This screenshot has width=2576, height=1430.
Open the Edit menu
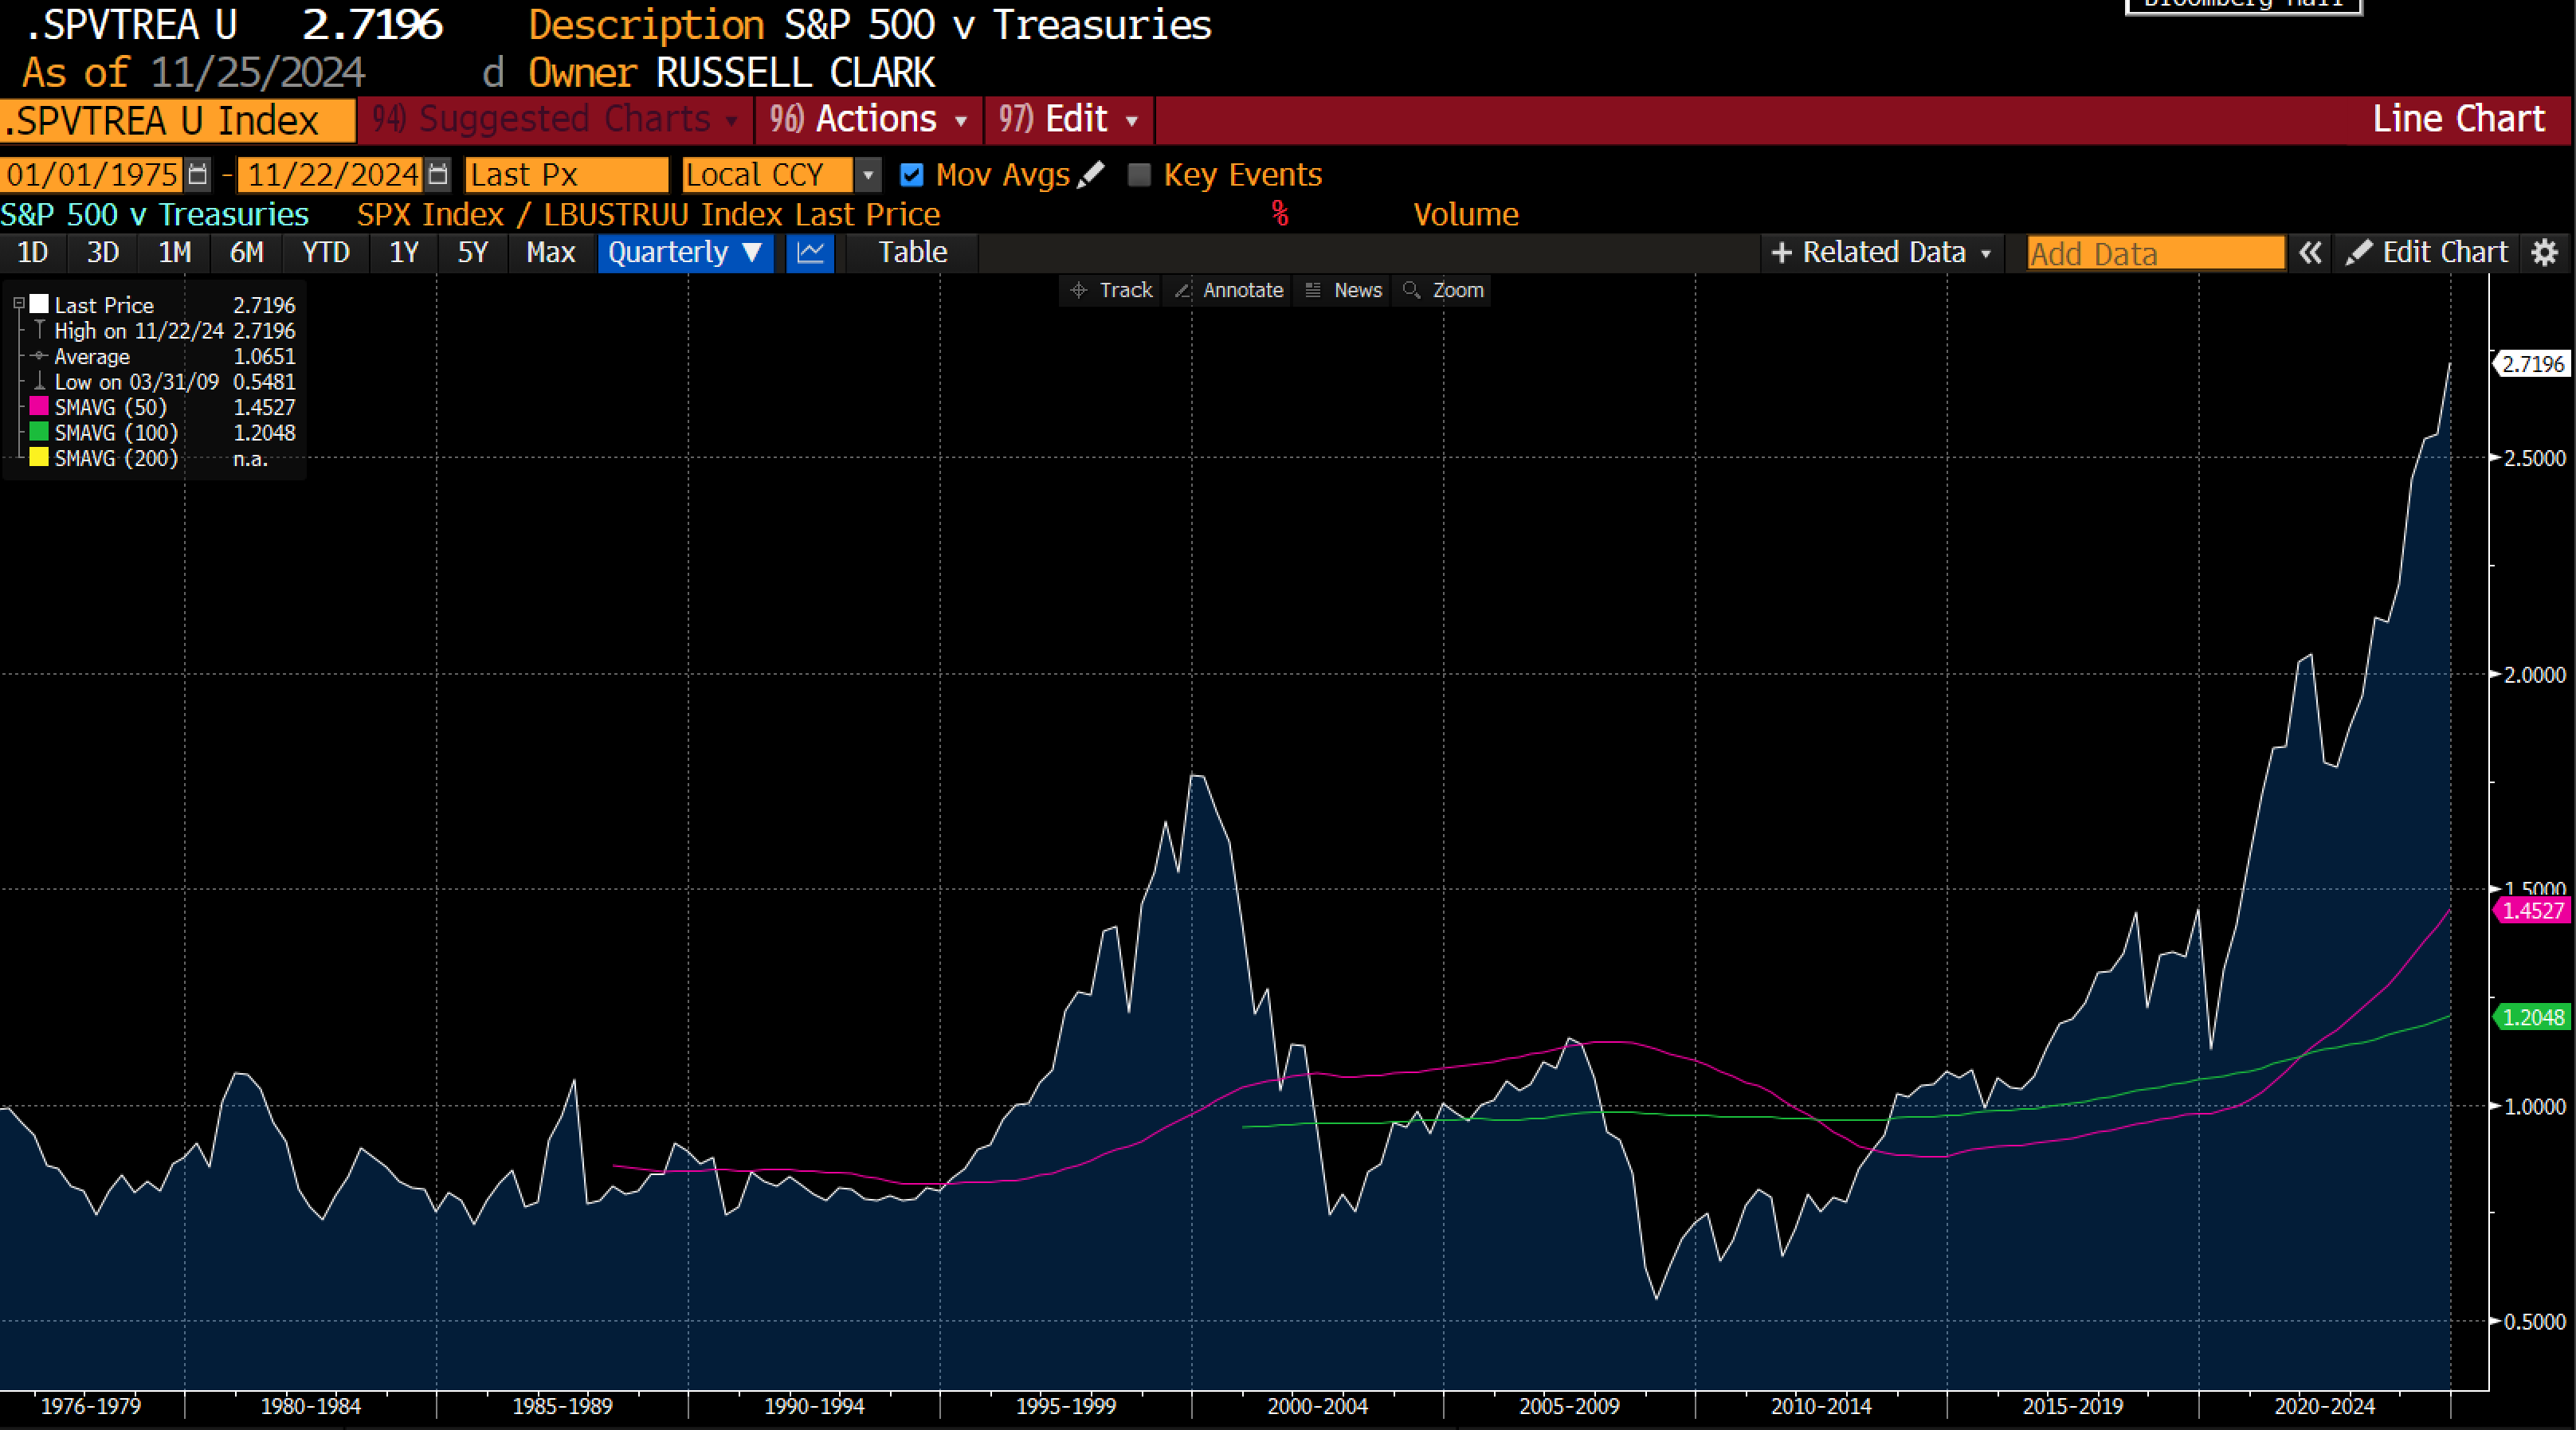point(1069,120)
